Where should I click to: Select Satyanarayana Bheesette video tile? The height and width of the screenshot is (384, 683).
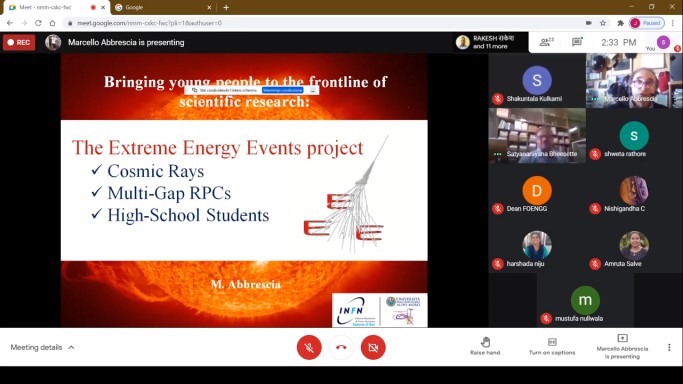pos(537,135)
